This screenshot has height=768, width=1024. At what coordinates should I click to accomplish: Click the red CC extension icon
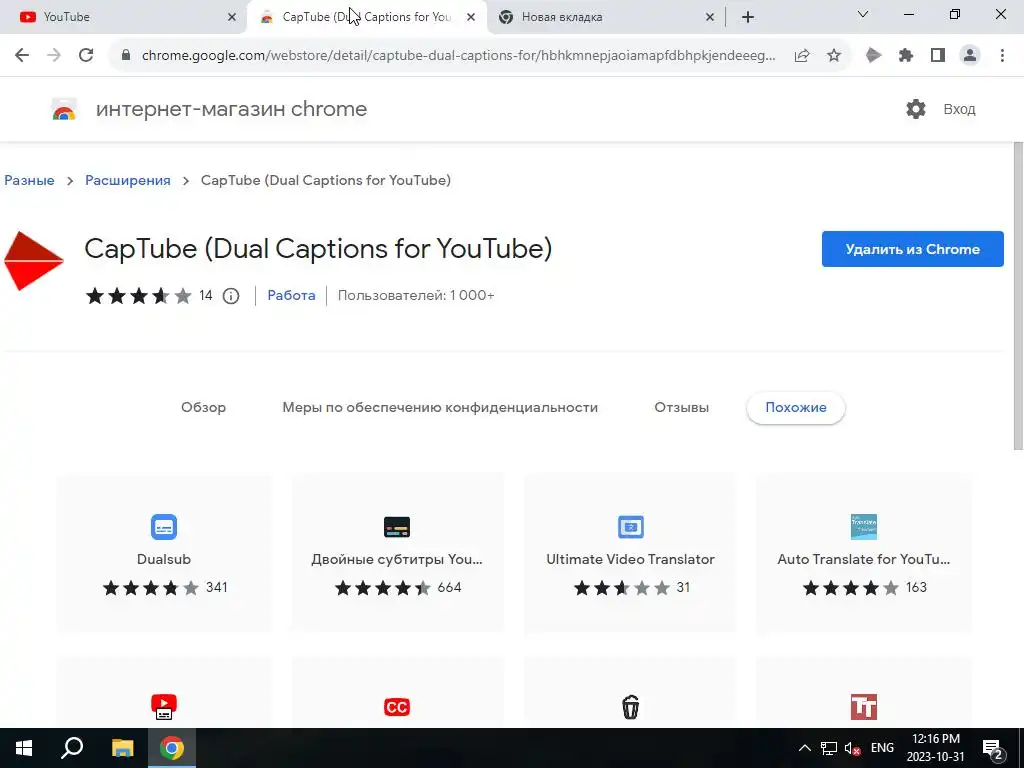[397, 707]
